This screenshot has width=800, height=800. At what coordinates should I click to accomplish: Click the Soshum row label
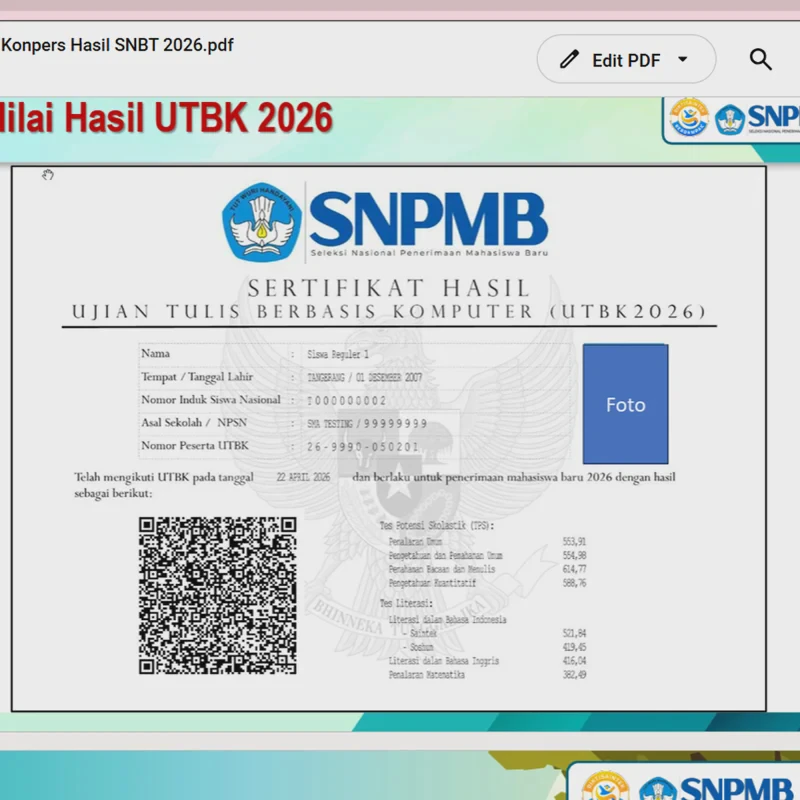coord(421,647)
